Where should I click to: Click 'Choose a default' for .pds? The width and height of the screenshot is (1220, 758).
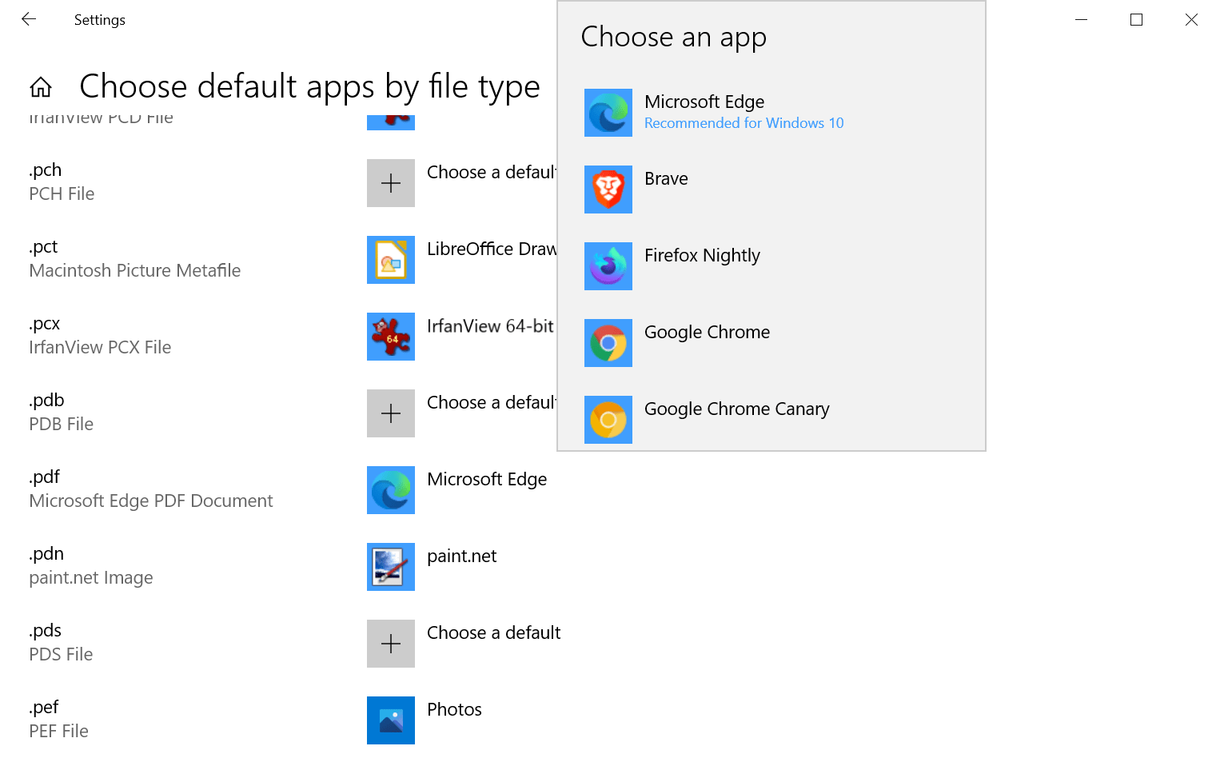point(494,632)
